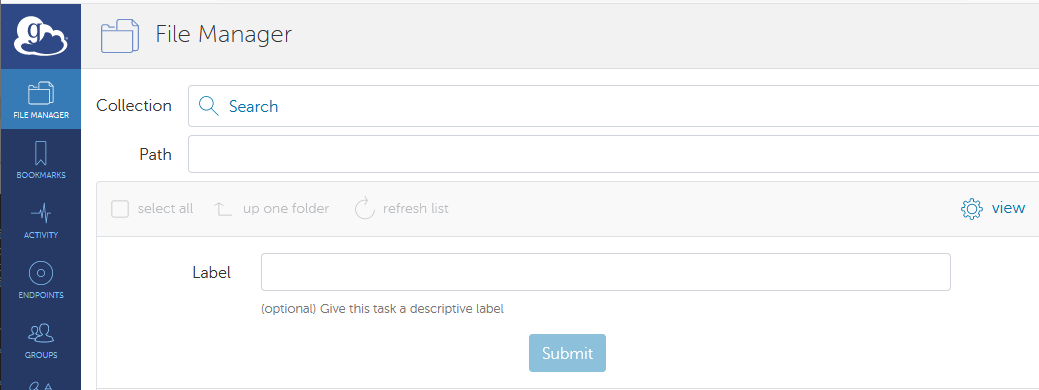This screenshot has width=1039, height=390.
Task: Check the select all checkbox
Action: point(120,209)
